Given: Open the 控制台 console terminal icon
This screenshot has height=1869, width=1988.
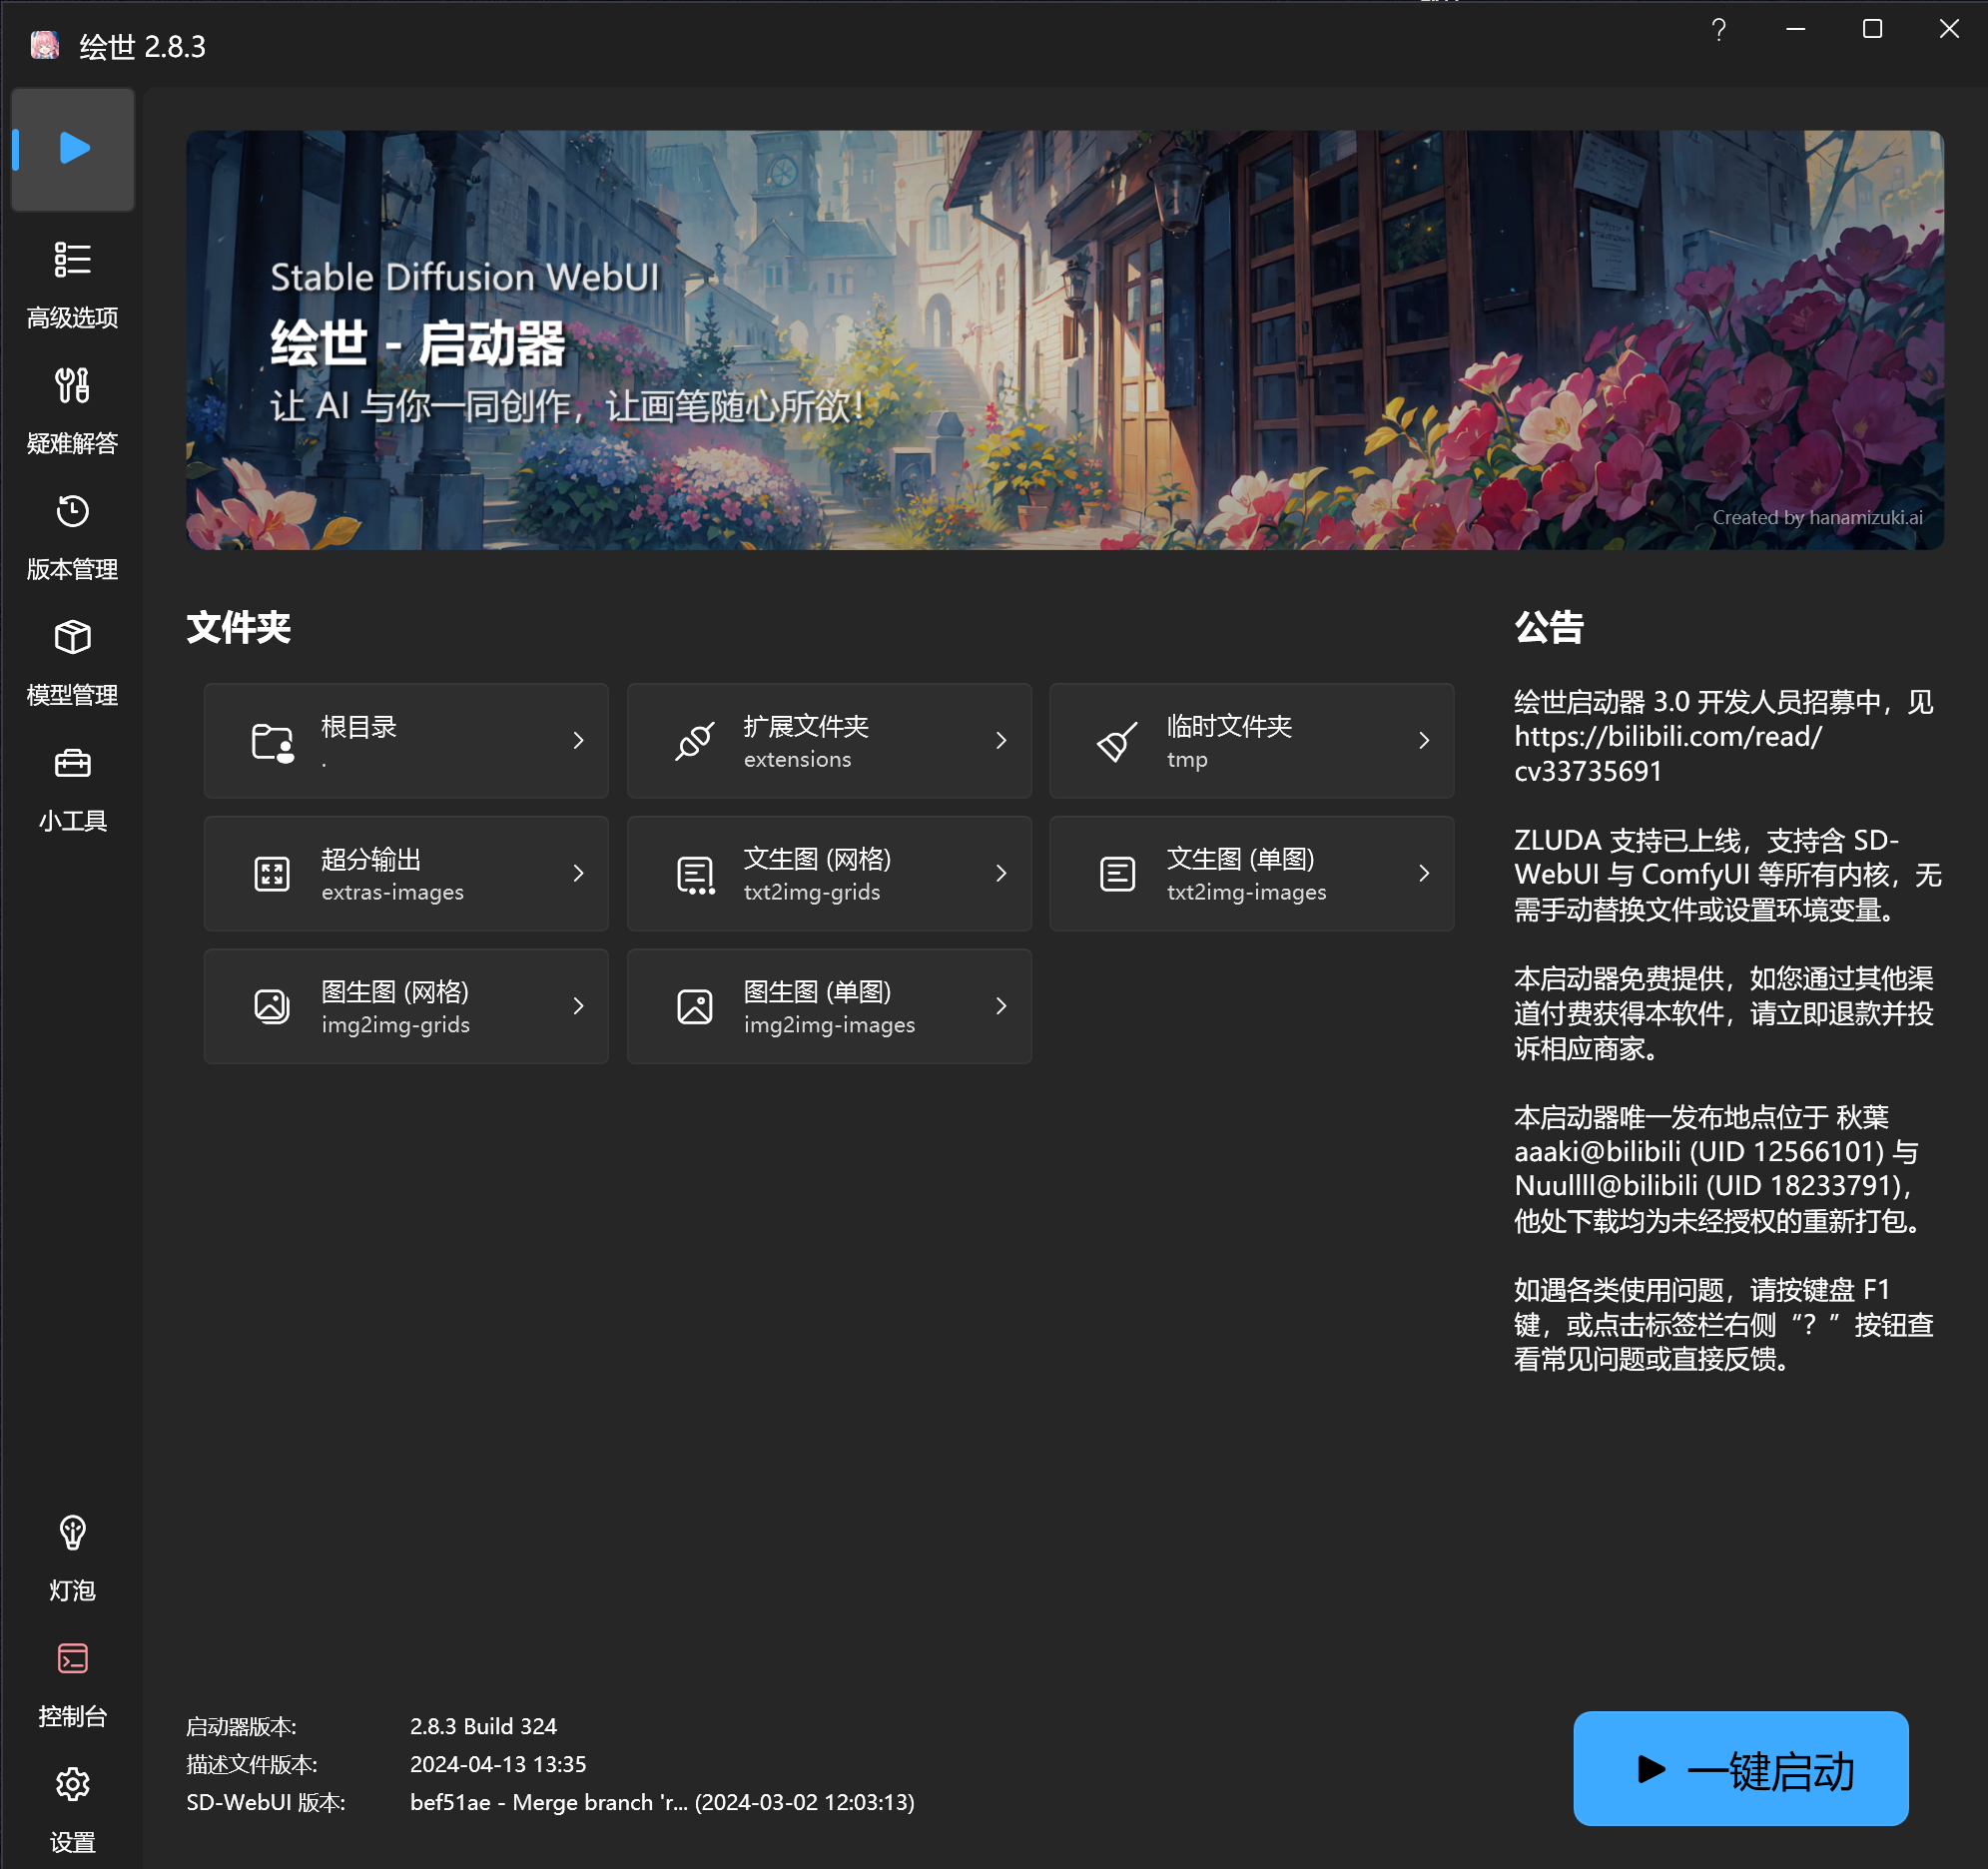Looking at the screenshot, I should click(73, 1659).
